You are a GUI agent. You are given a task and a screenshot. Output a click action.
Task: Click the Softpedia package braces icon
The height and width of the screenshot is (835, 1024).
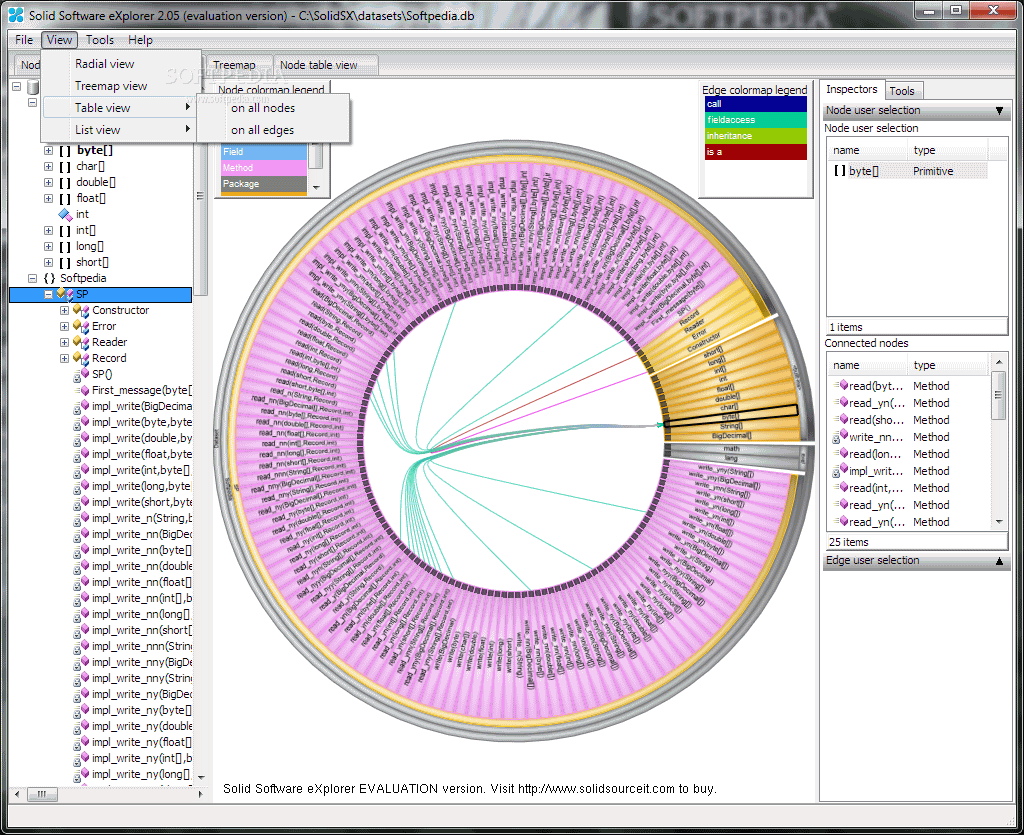tap(49, 278)
